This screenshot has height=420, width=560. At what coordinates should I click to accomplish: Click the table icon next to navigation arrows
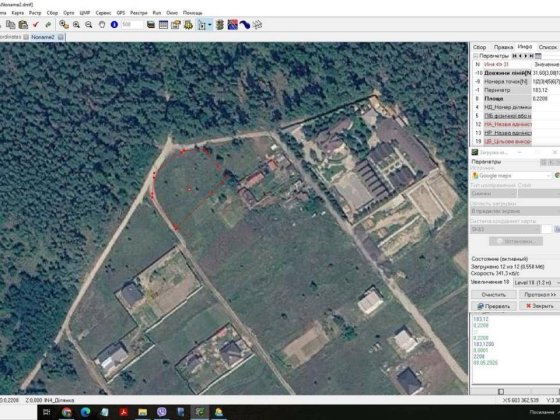click(x=538, y=56)
